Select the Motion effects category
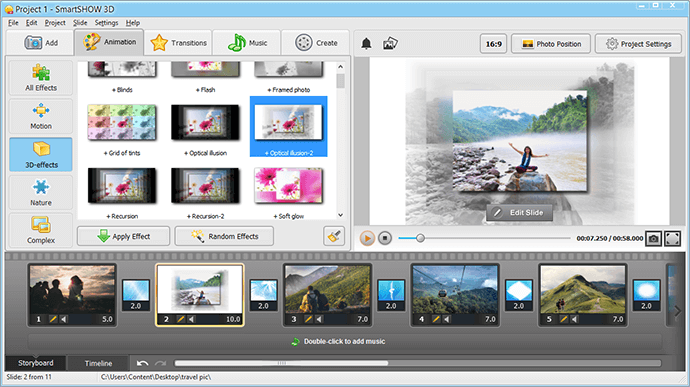The image size is (690, 387). point(41,116)
